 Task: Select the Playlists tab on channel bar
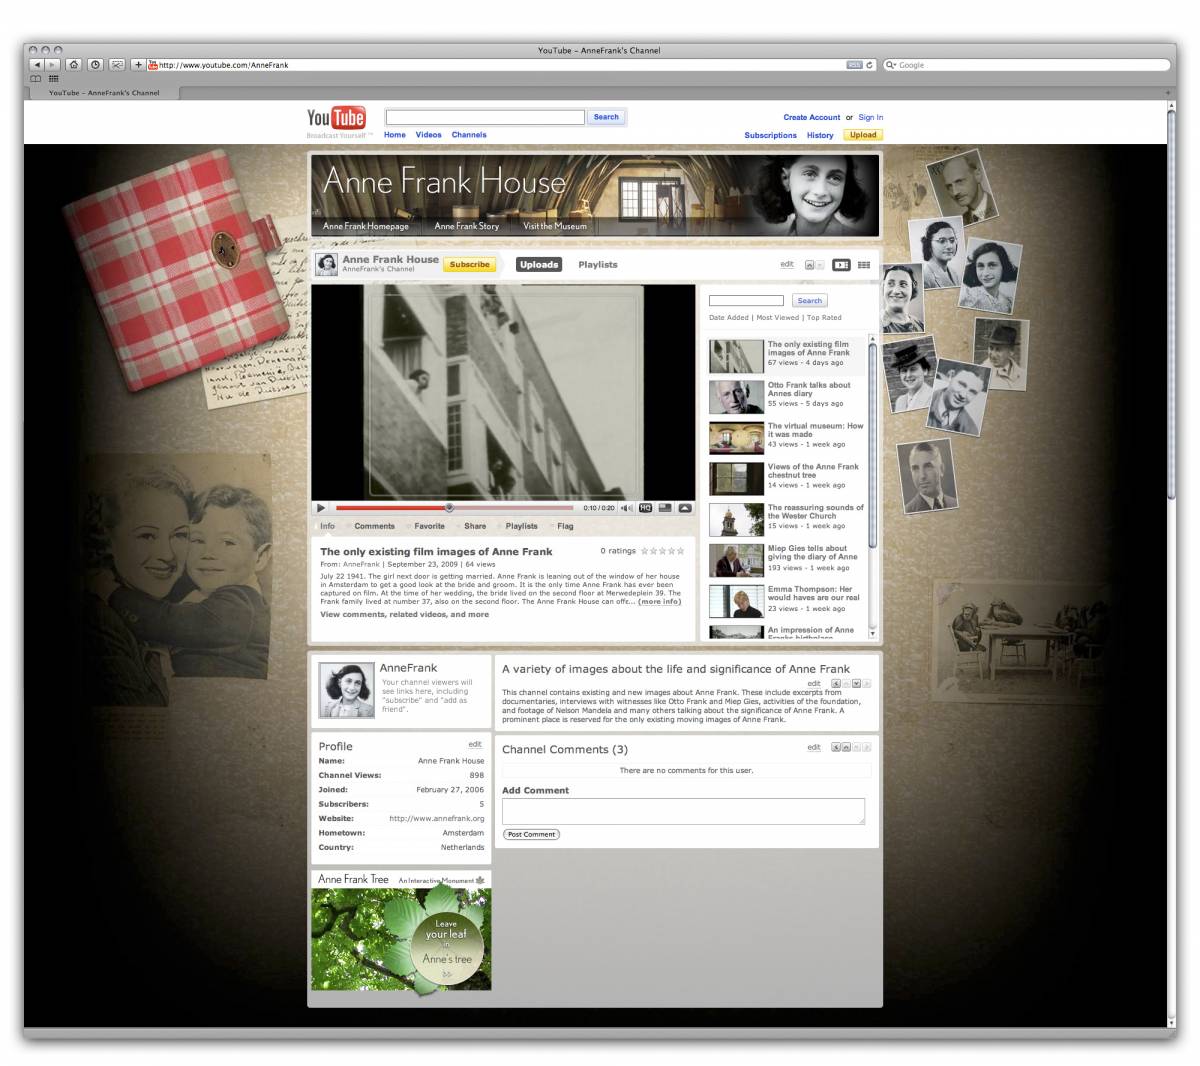pos(598,265)
